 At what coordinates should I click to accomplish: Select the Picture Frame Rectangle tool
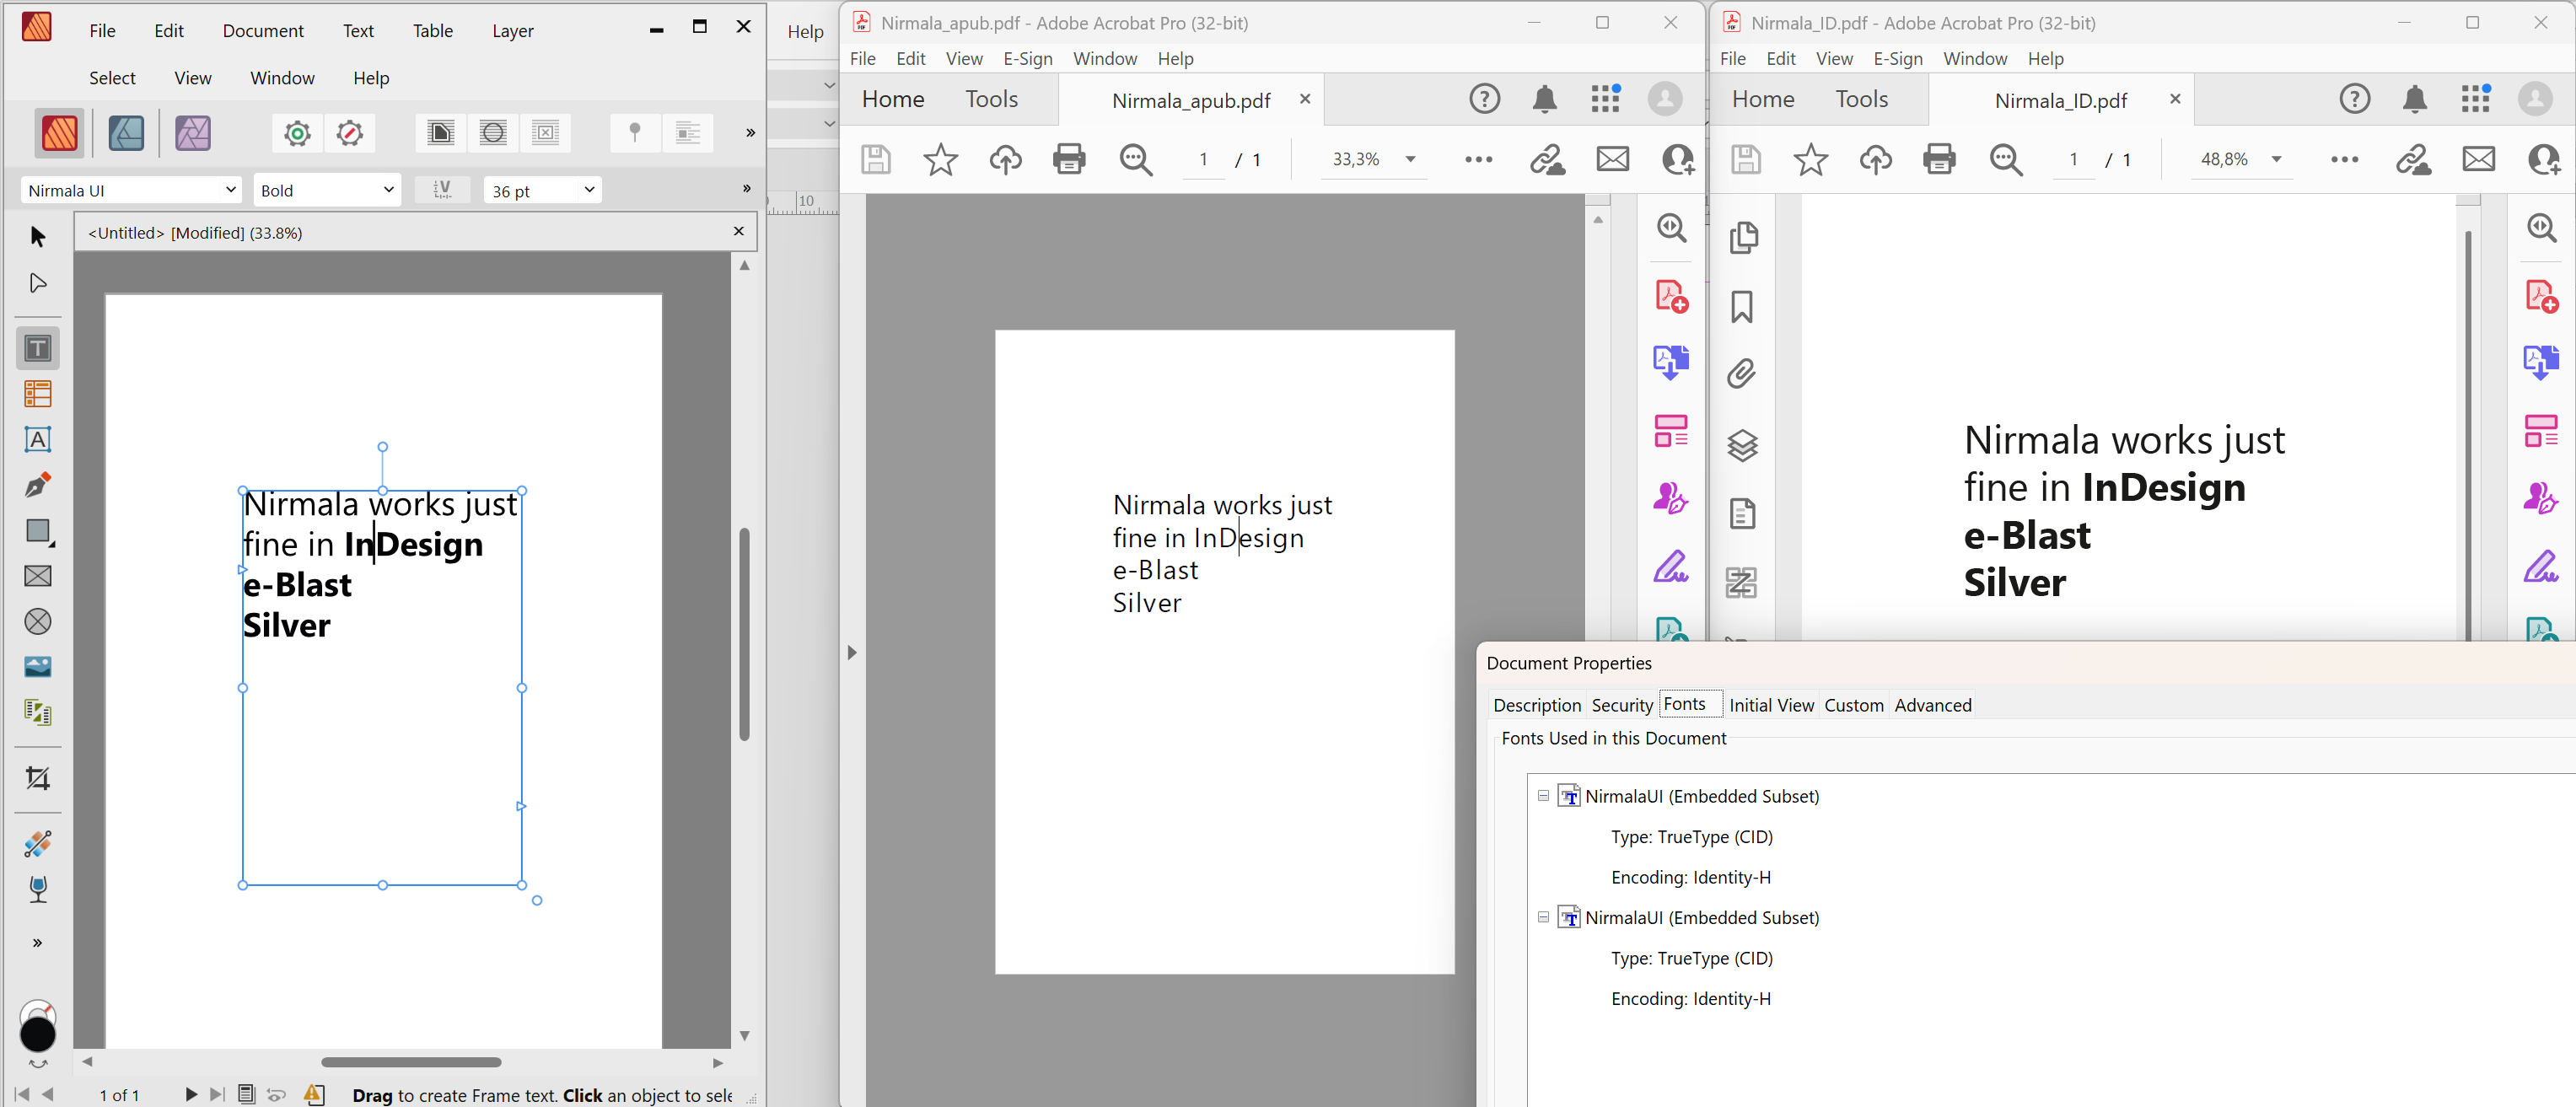pos(38,576)
